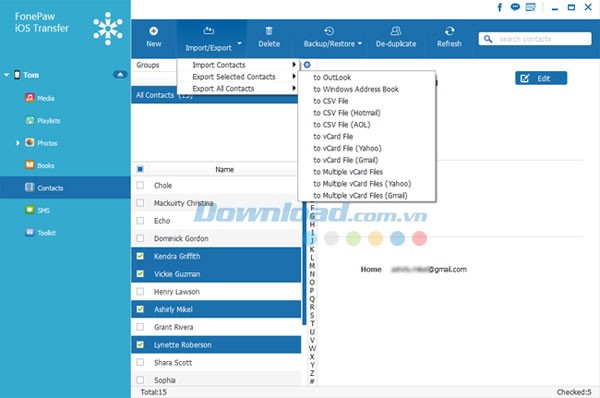Image resolution: width=600 pixels, height=398 pixels.
Task: Check the Dominick Gordon checkbox
Action: 140,238
